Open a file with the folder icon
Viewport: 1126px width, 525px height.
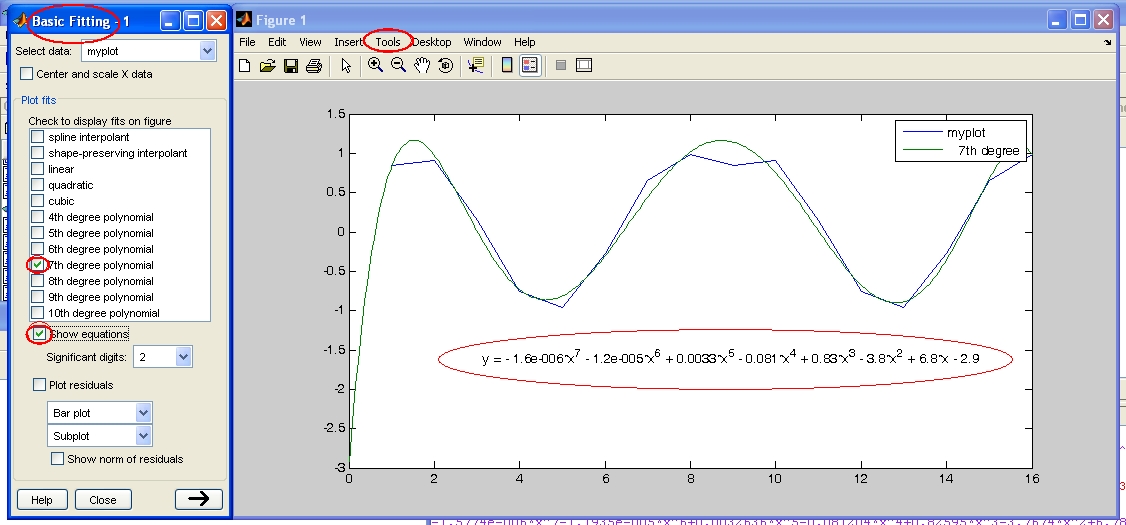pyautogui.click(x=267, y=66)
